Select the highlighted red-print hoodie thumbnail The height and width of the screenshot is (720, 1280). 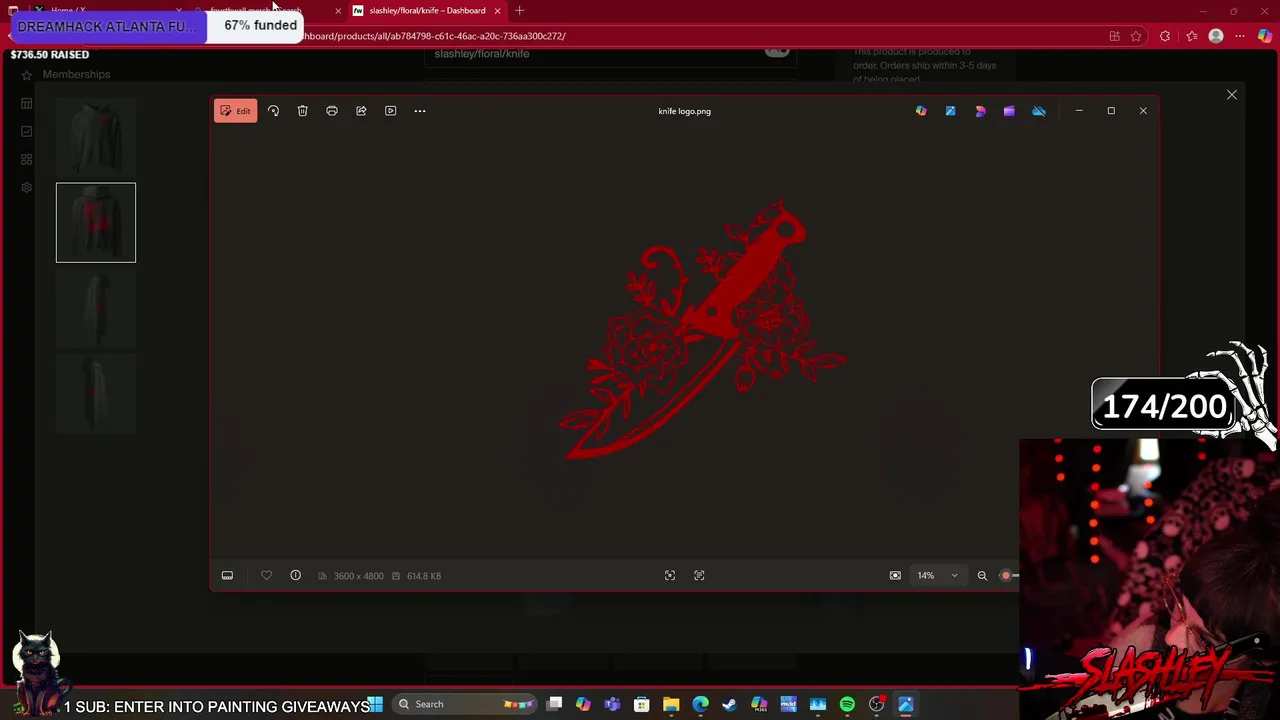(96, 222)
